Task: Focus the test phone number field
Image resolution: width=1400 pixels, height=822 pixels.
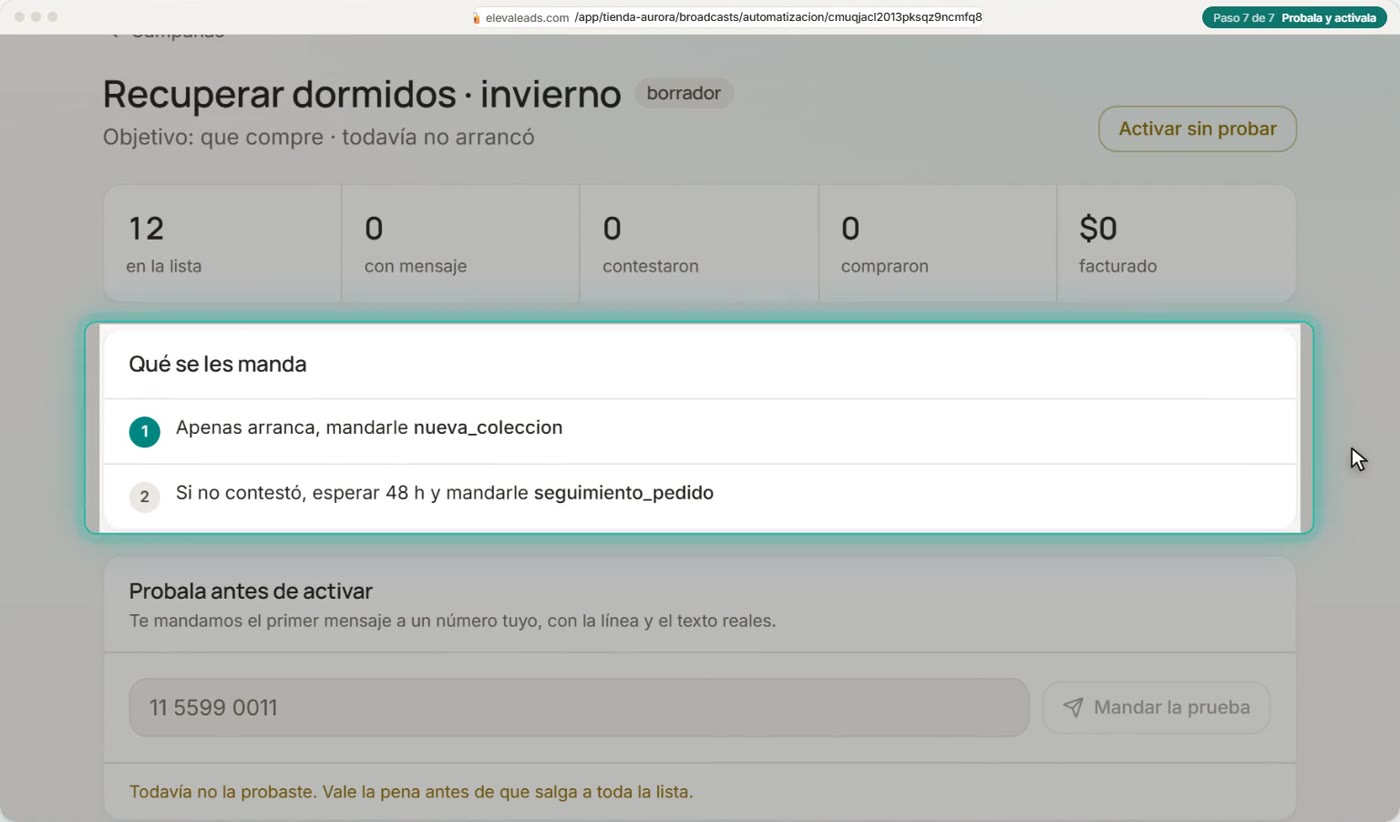Action: [x=579, y=708]
